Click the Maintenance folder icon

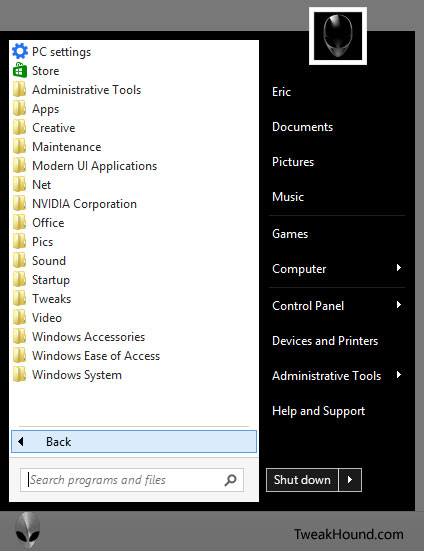[19, 146]
